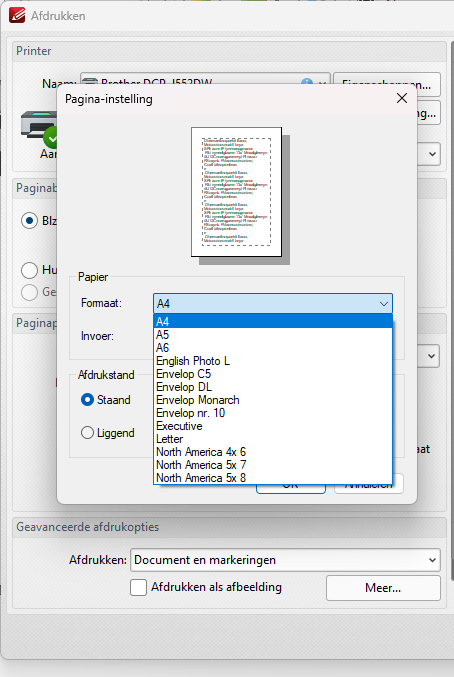Select A6 in the paper format list
Screen dimensions: 454x677
273,348
